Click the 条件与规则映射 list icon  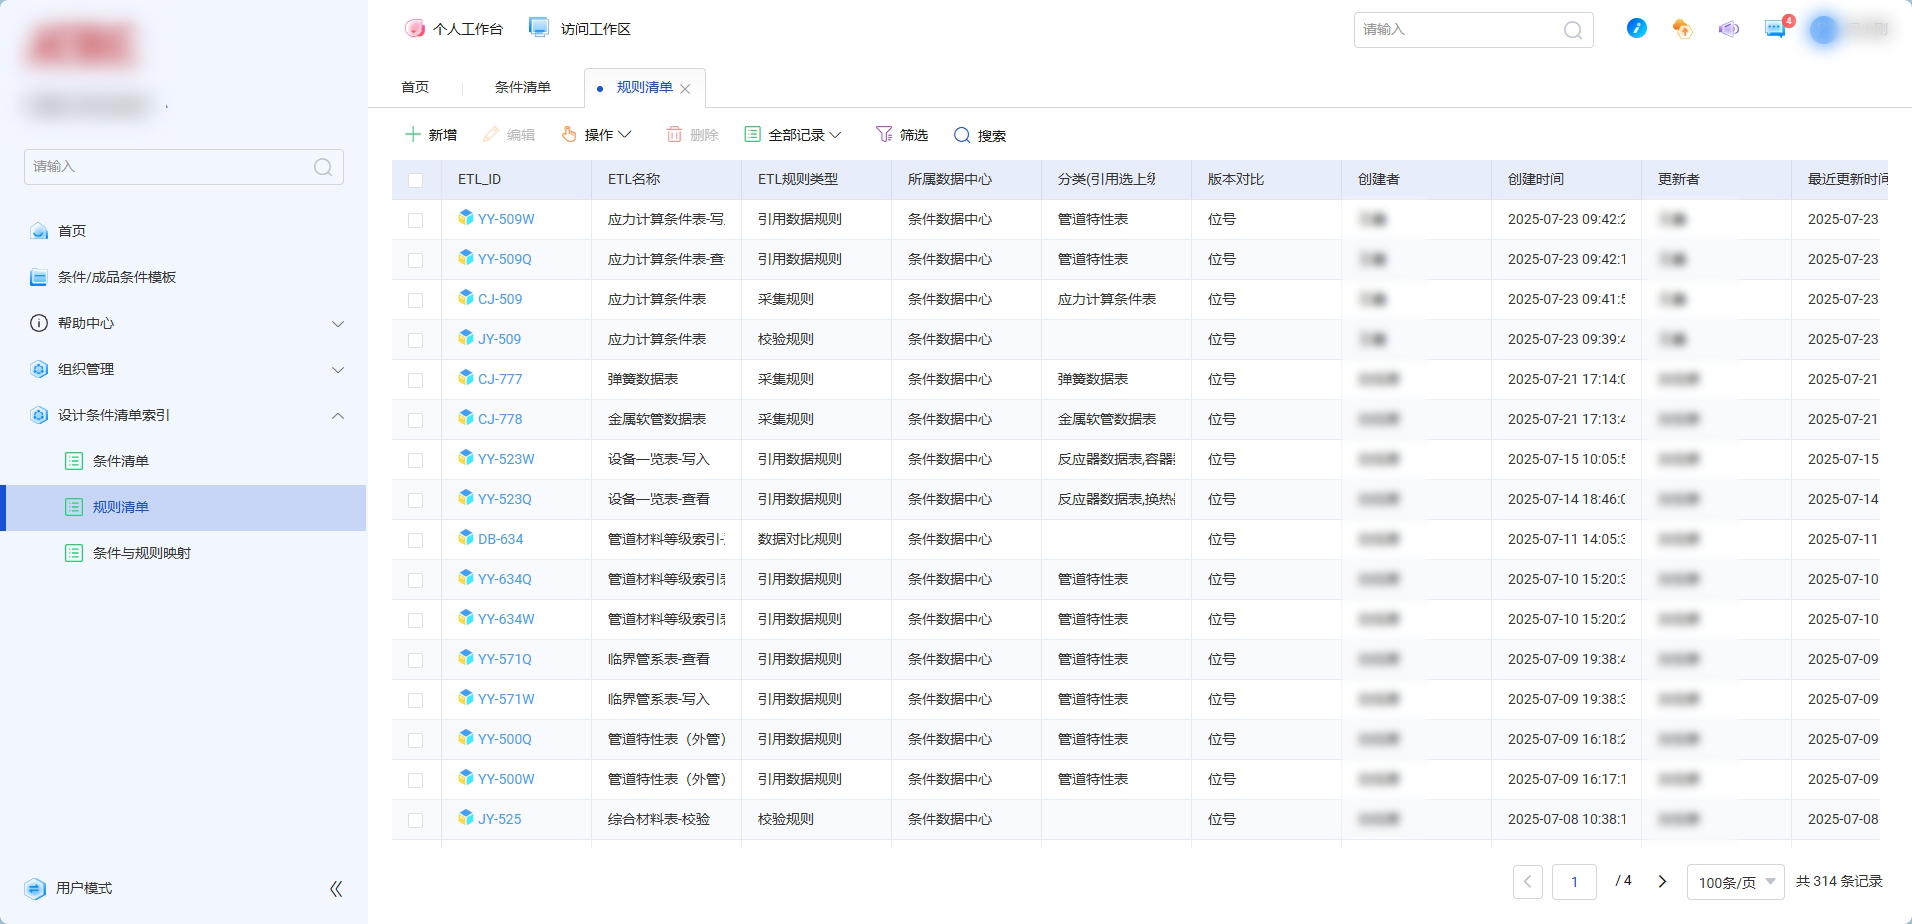click(x=74, y=553)
